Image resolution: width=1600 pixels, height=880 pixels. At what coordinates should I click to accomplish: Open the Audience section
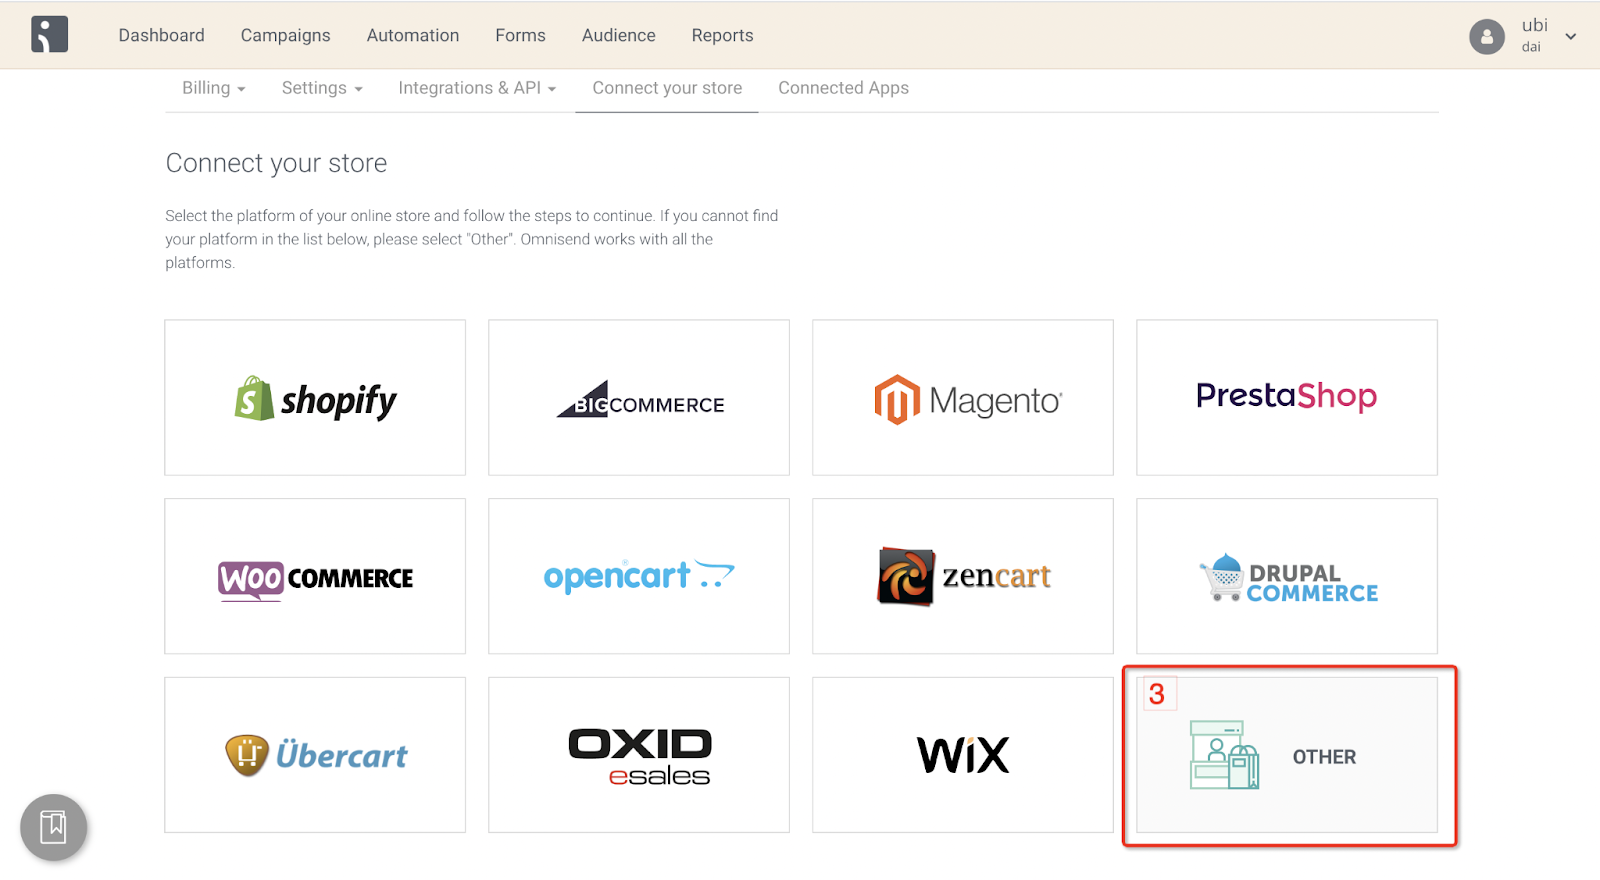pos(619,35)
